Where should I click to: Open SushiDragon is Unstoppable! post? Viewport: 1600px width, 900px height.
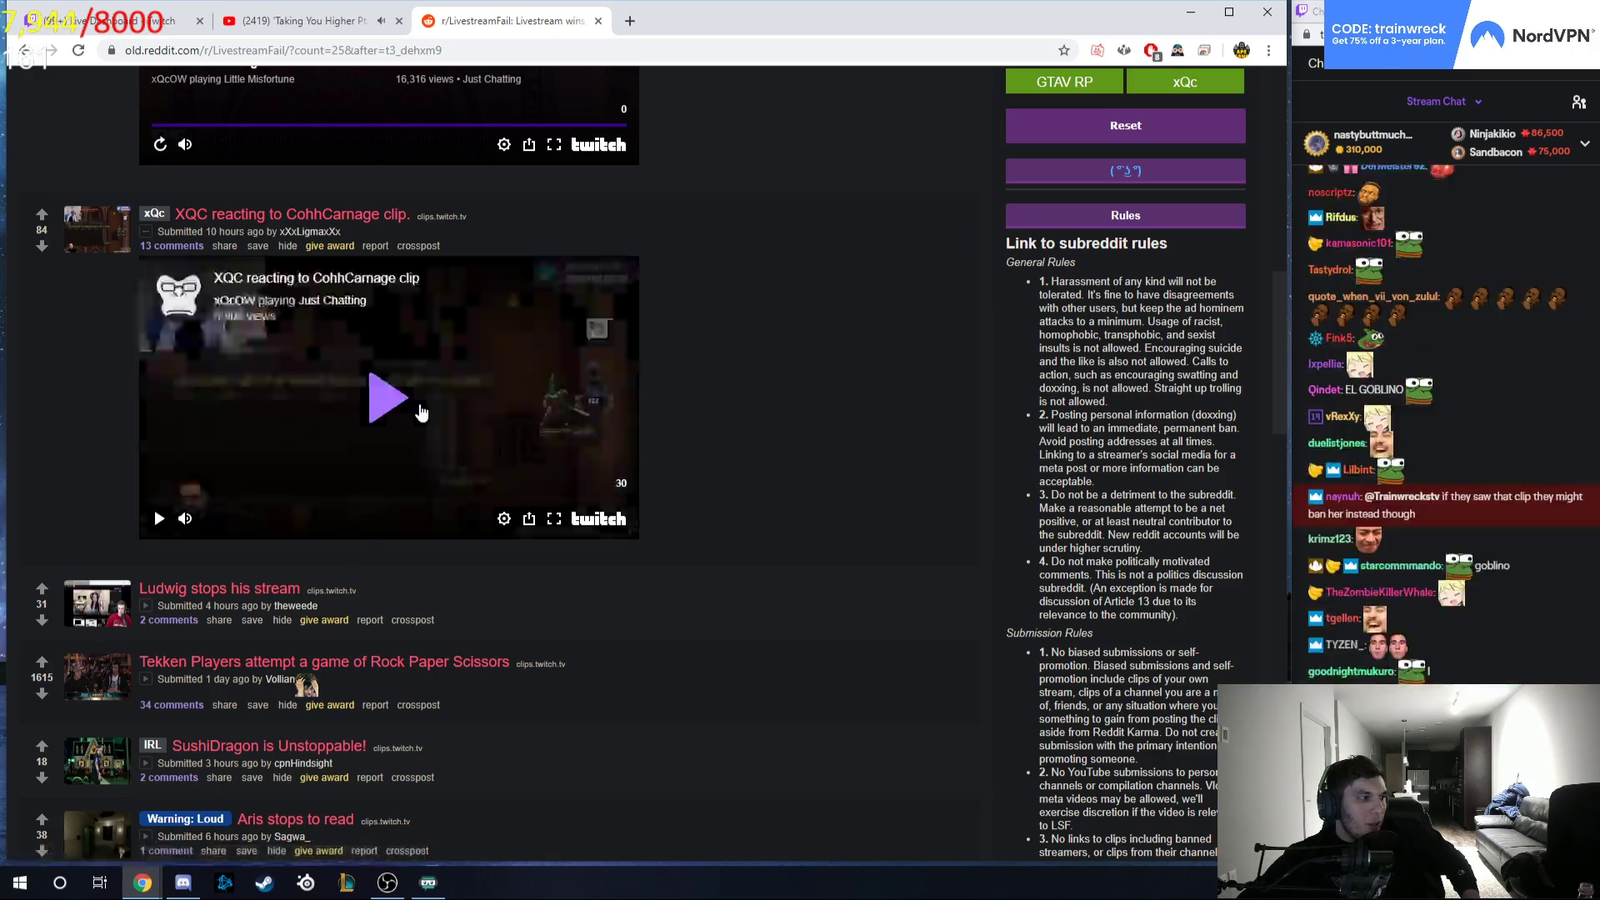point(269,746)
